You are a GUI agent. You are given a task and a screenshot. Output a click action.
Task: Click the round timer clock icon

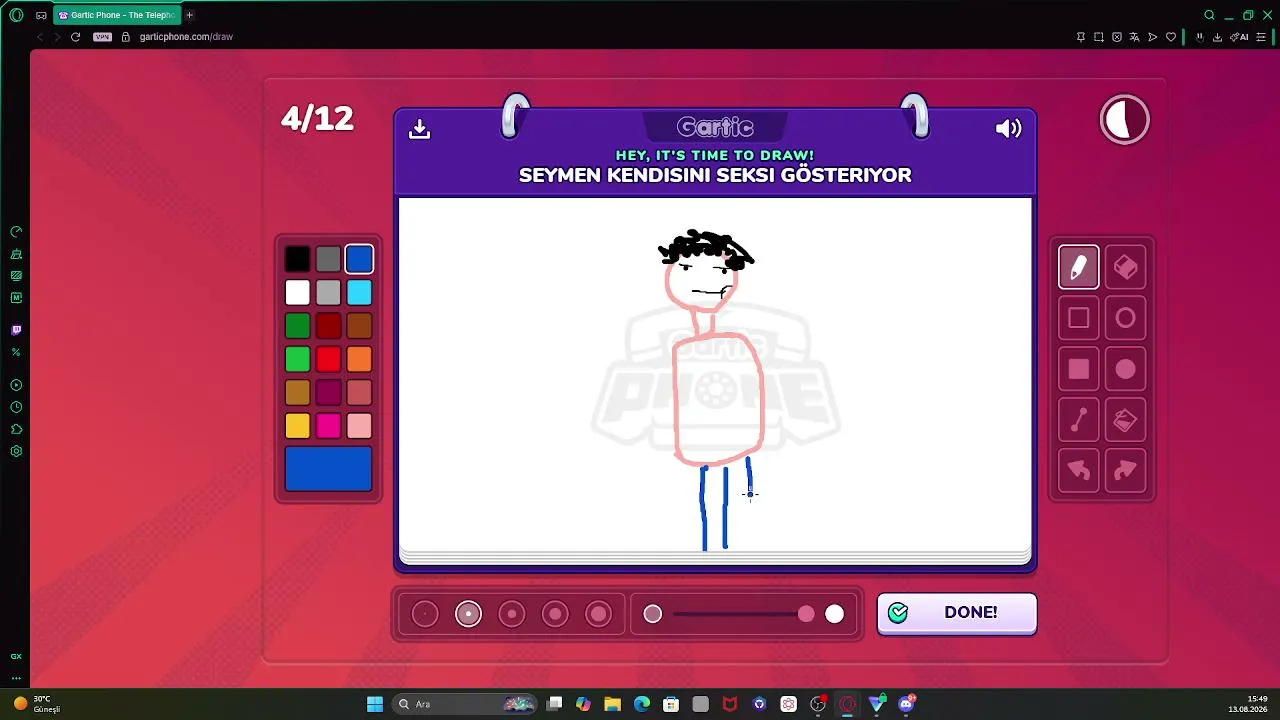coord(1125,120)
